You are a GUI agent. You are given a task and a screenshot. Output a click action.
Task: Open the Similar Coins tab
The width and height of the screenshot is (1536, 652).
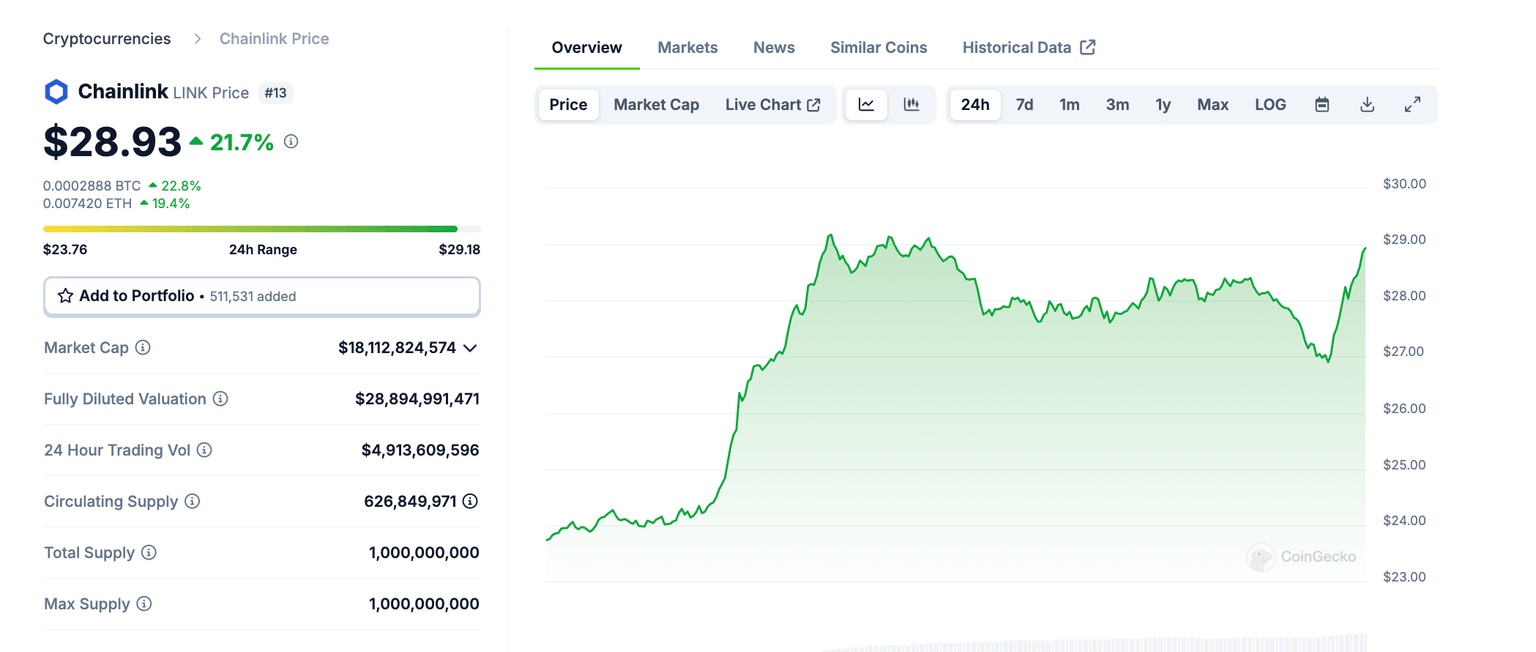[x=878, y=47]
